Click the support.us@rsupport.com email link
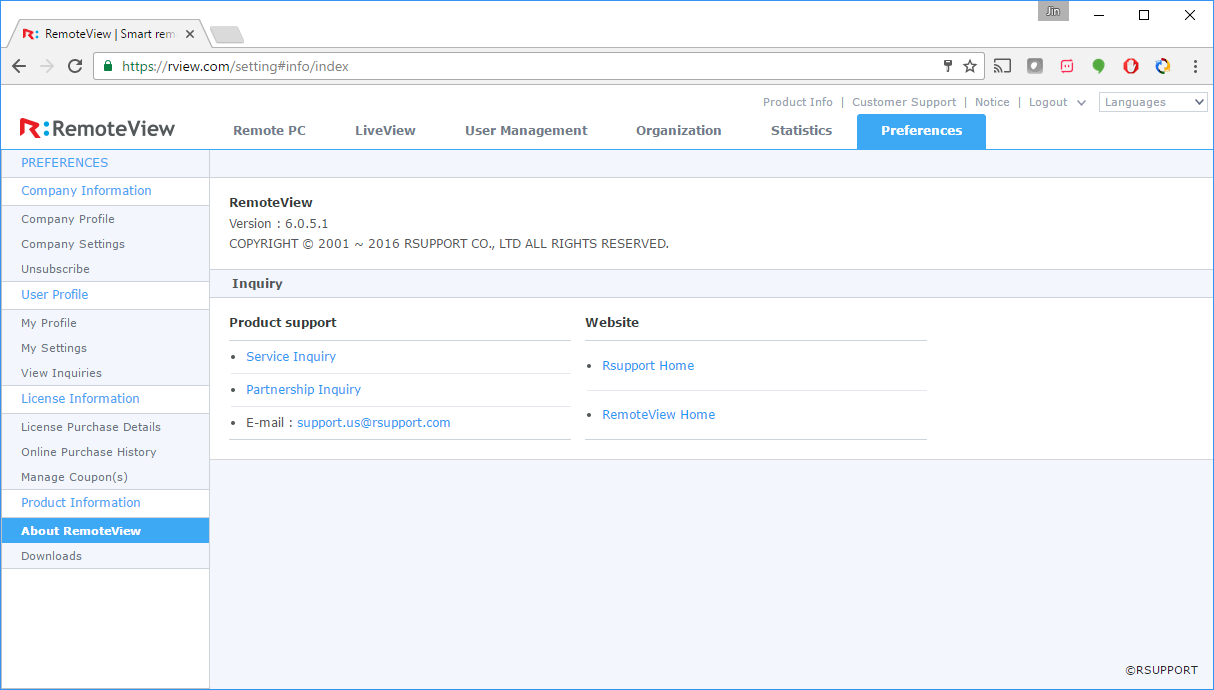Viewport: 1214px width, 690px height. tap(373, 423)
